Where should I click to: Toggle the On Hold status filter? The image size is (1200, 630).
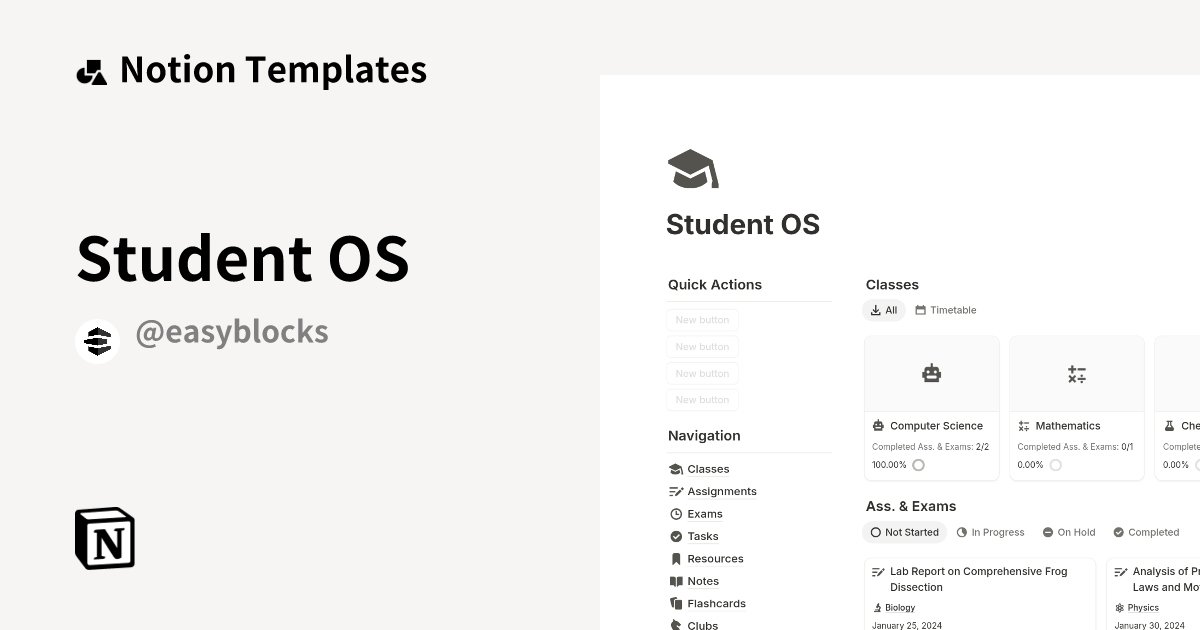pyautogui.click(x=1069, y=532)
